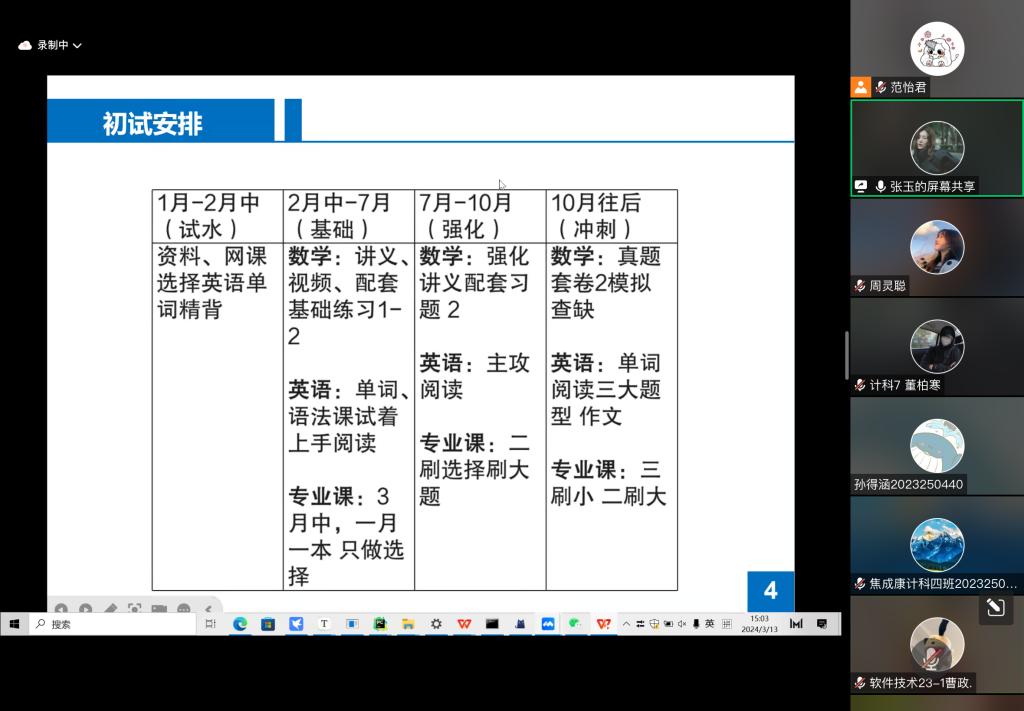Expand the recording status dropdown
Image resolution: width=1024 pixels, height=711 pixels.
click(77, 45)
